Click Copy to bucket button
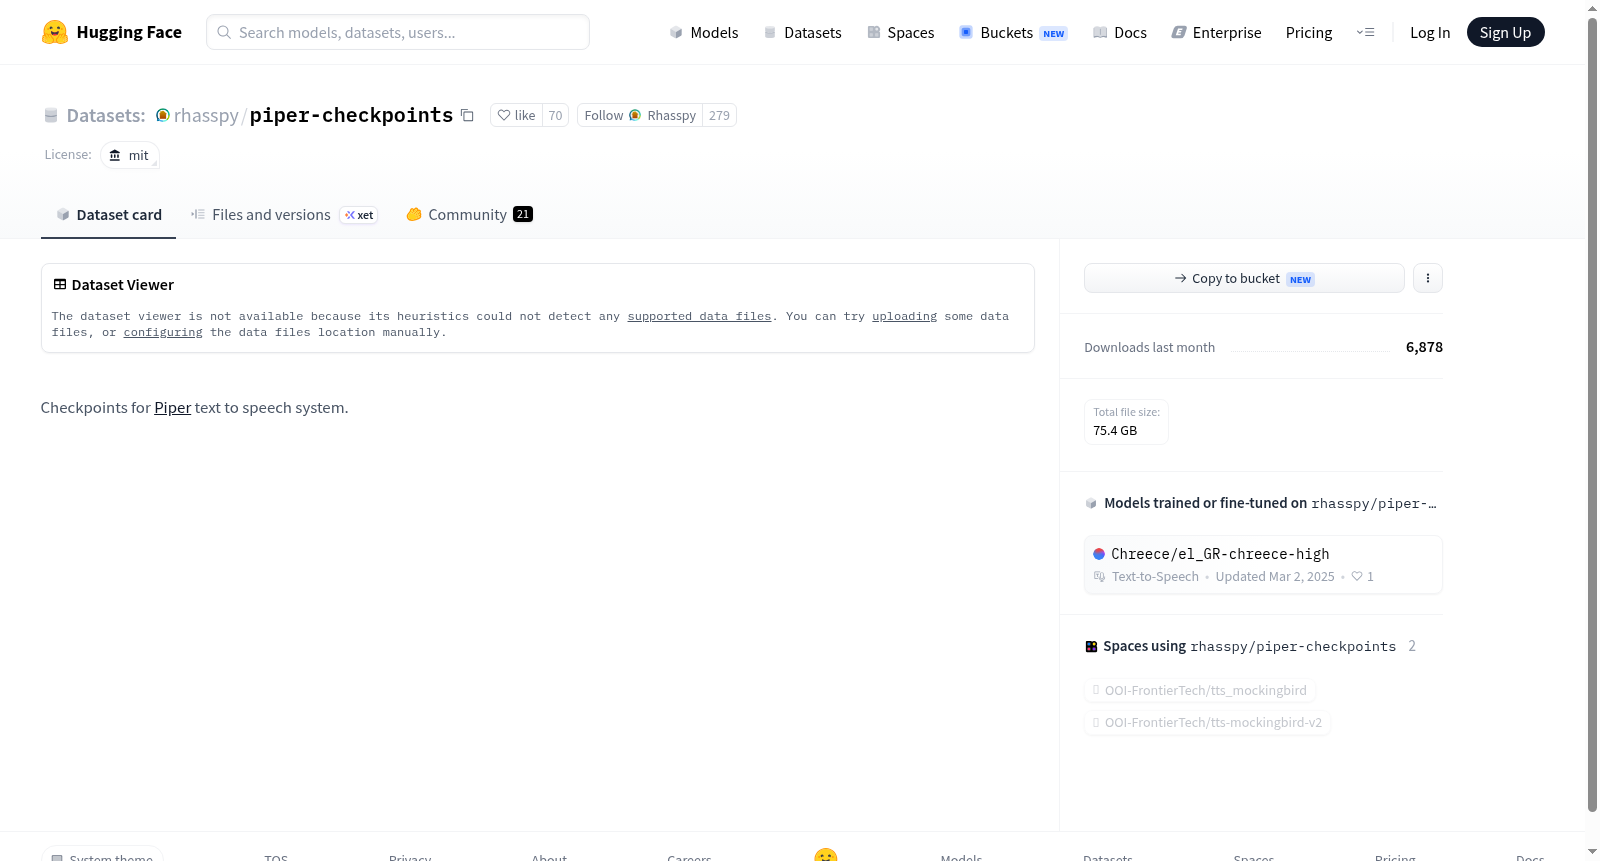1600x861 pixels. coord(1244,278)
